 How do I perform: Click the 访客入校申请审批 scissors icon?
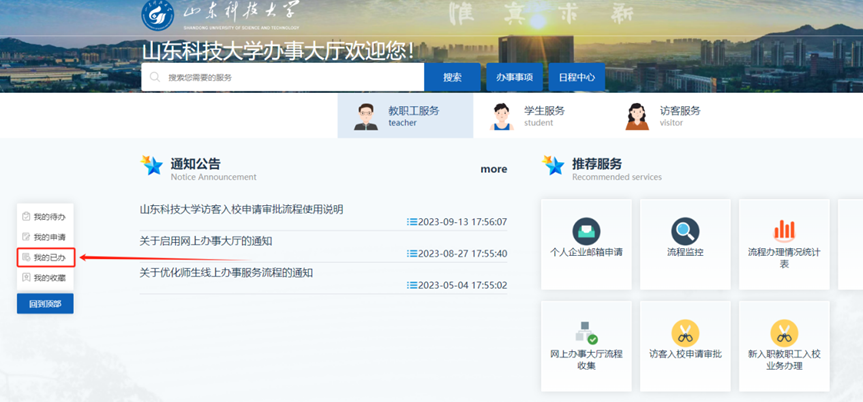685,333
